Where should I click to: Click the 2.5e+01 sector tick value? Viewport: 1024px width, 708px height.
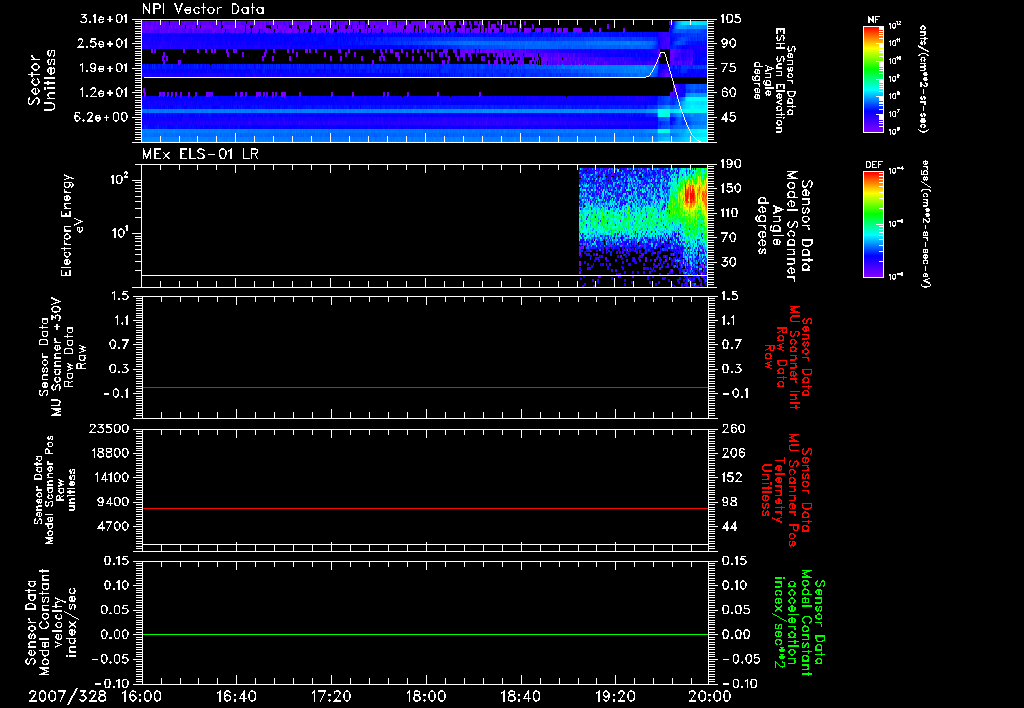104,43
